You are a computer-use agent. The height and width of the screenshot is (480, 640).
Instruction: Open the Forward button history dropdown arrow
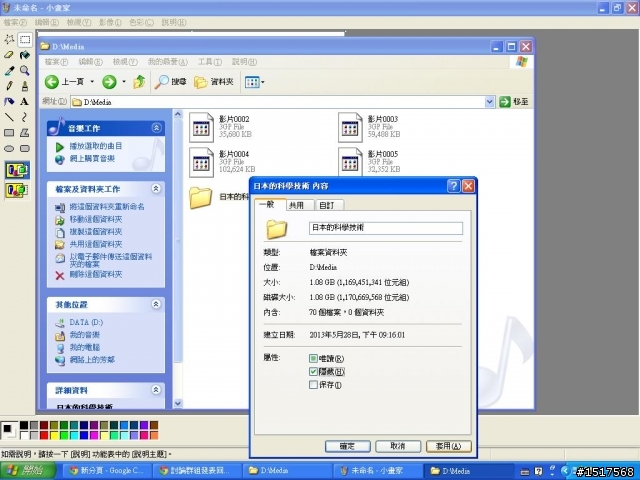[124, 82]
